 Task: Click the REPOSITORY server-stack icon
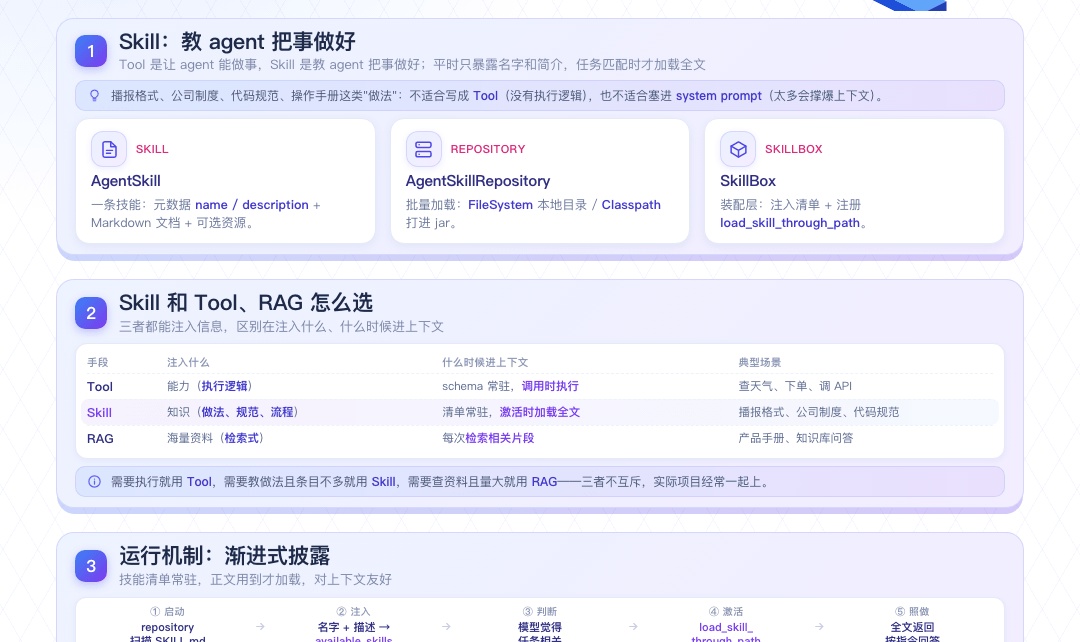coord(424,149)
